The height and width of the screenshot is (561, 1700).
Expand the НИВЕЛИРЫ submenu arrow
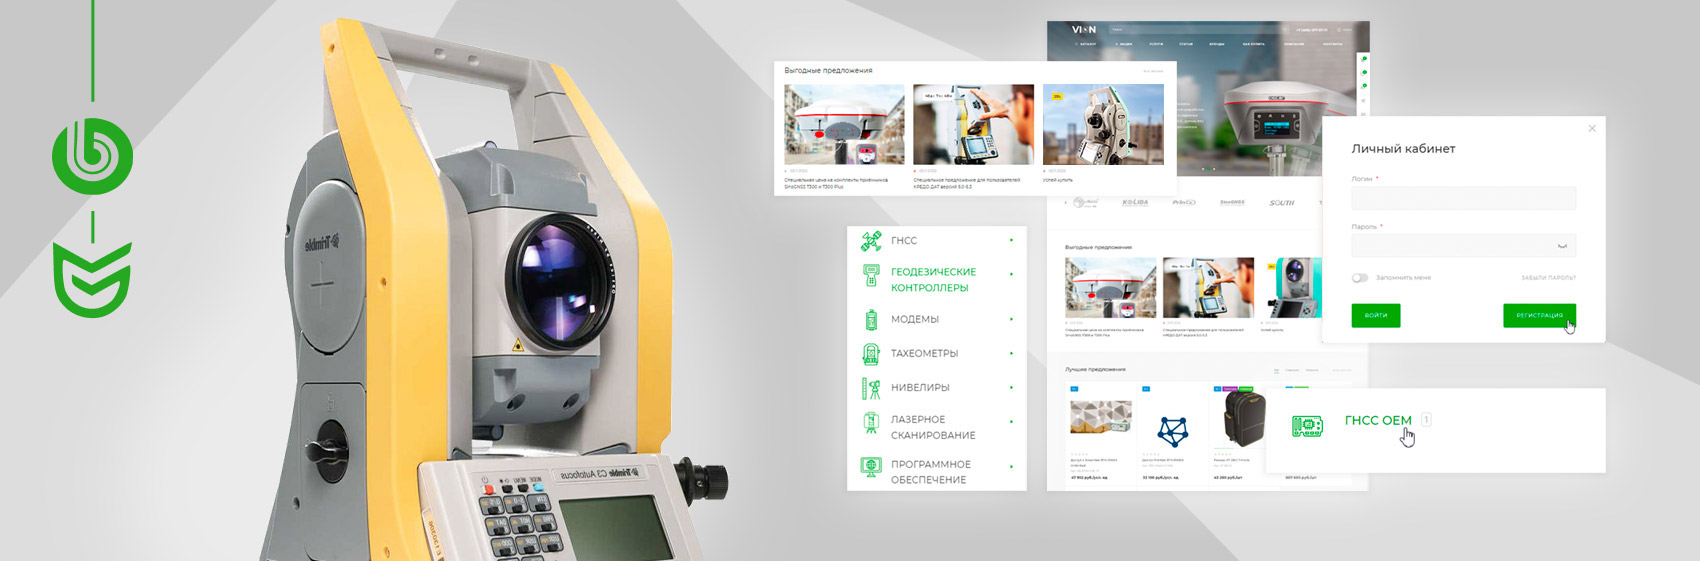(x=1011, y=388)
